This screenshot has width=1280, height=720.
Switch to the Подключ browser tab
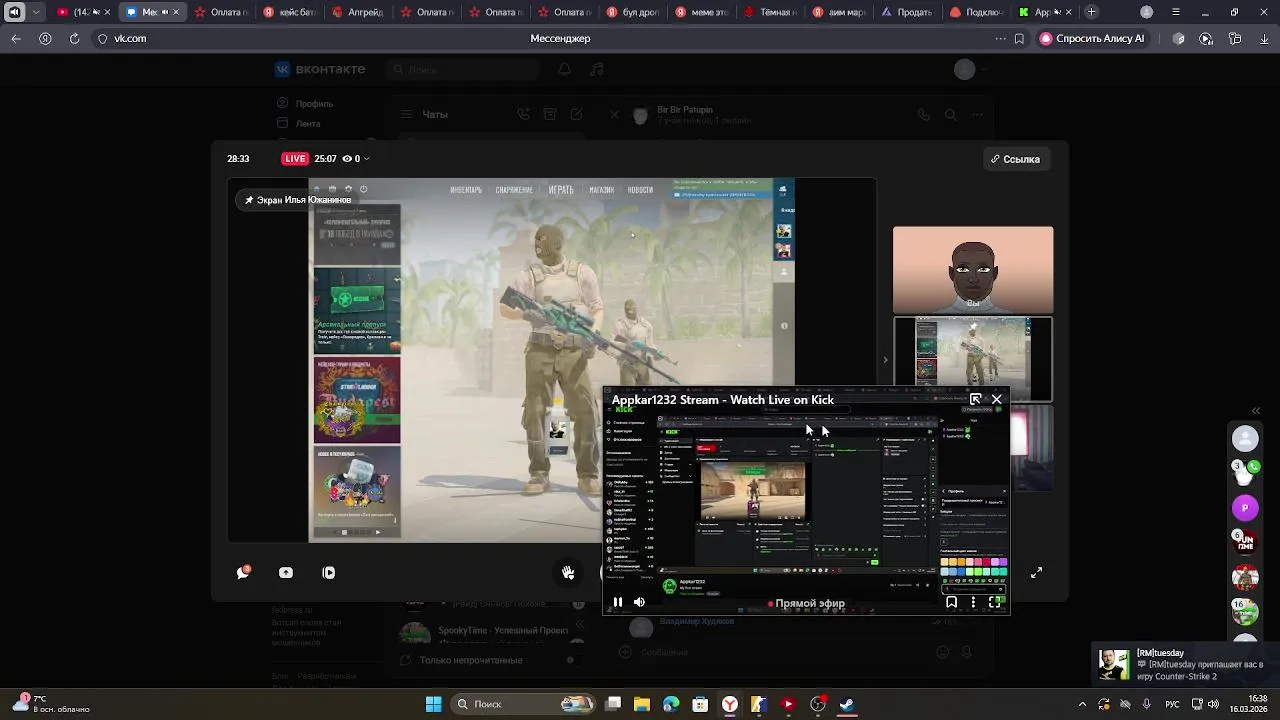pyautogui.click(x=975, y=12)
